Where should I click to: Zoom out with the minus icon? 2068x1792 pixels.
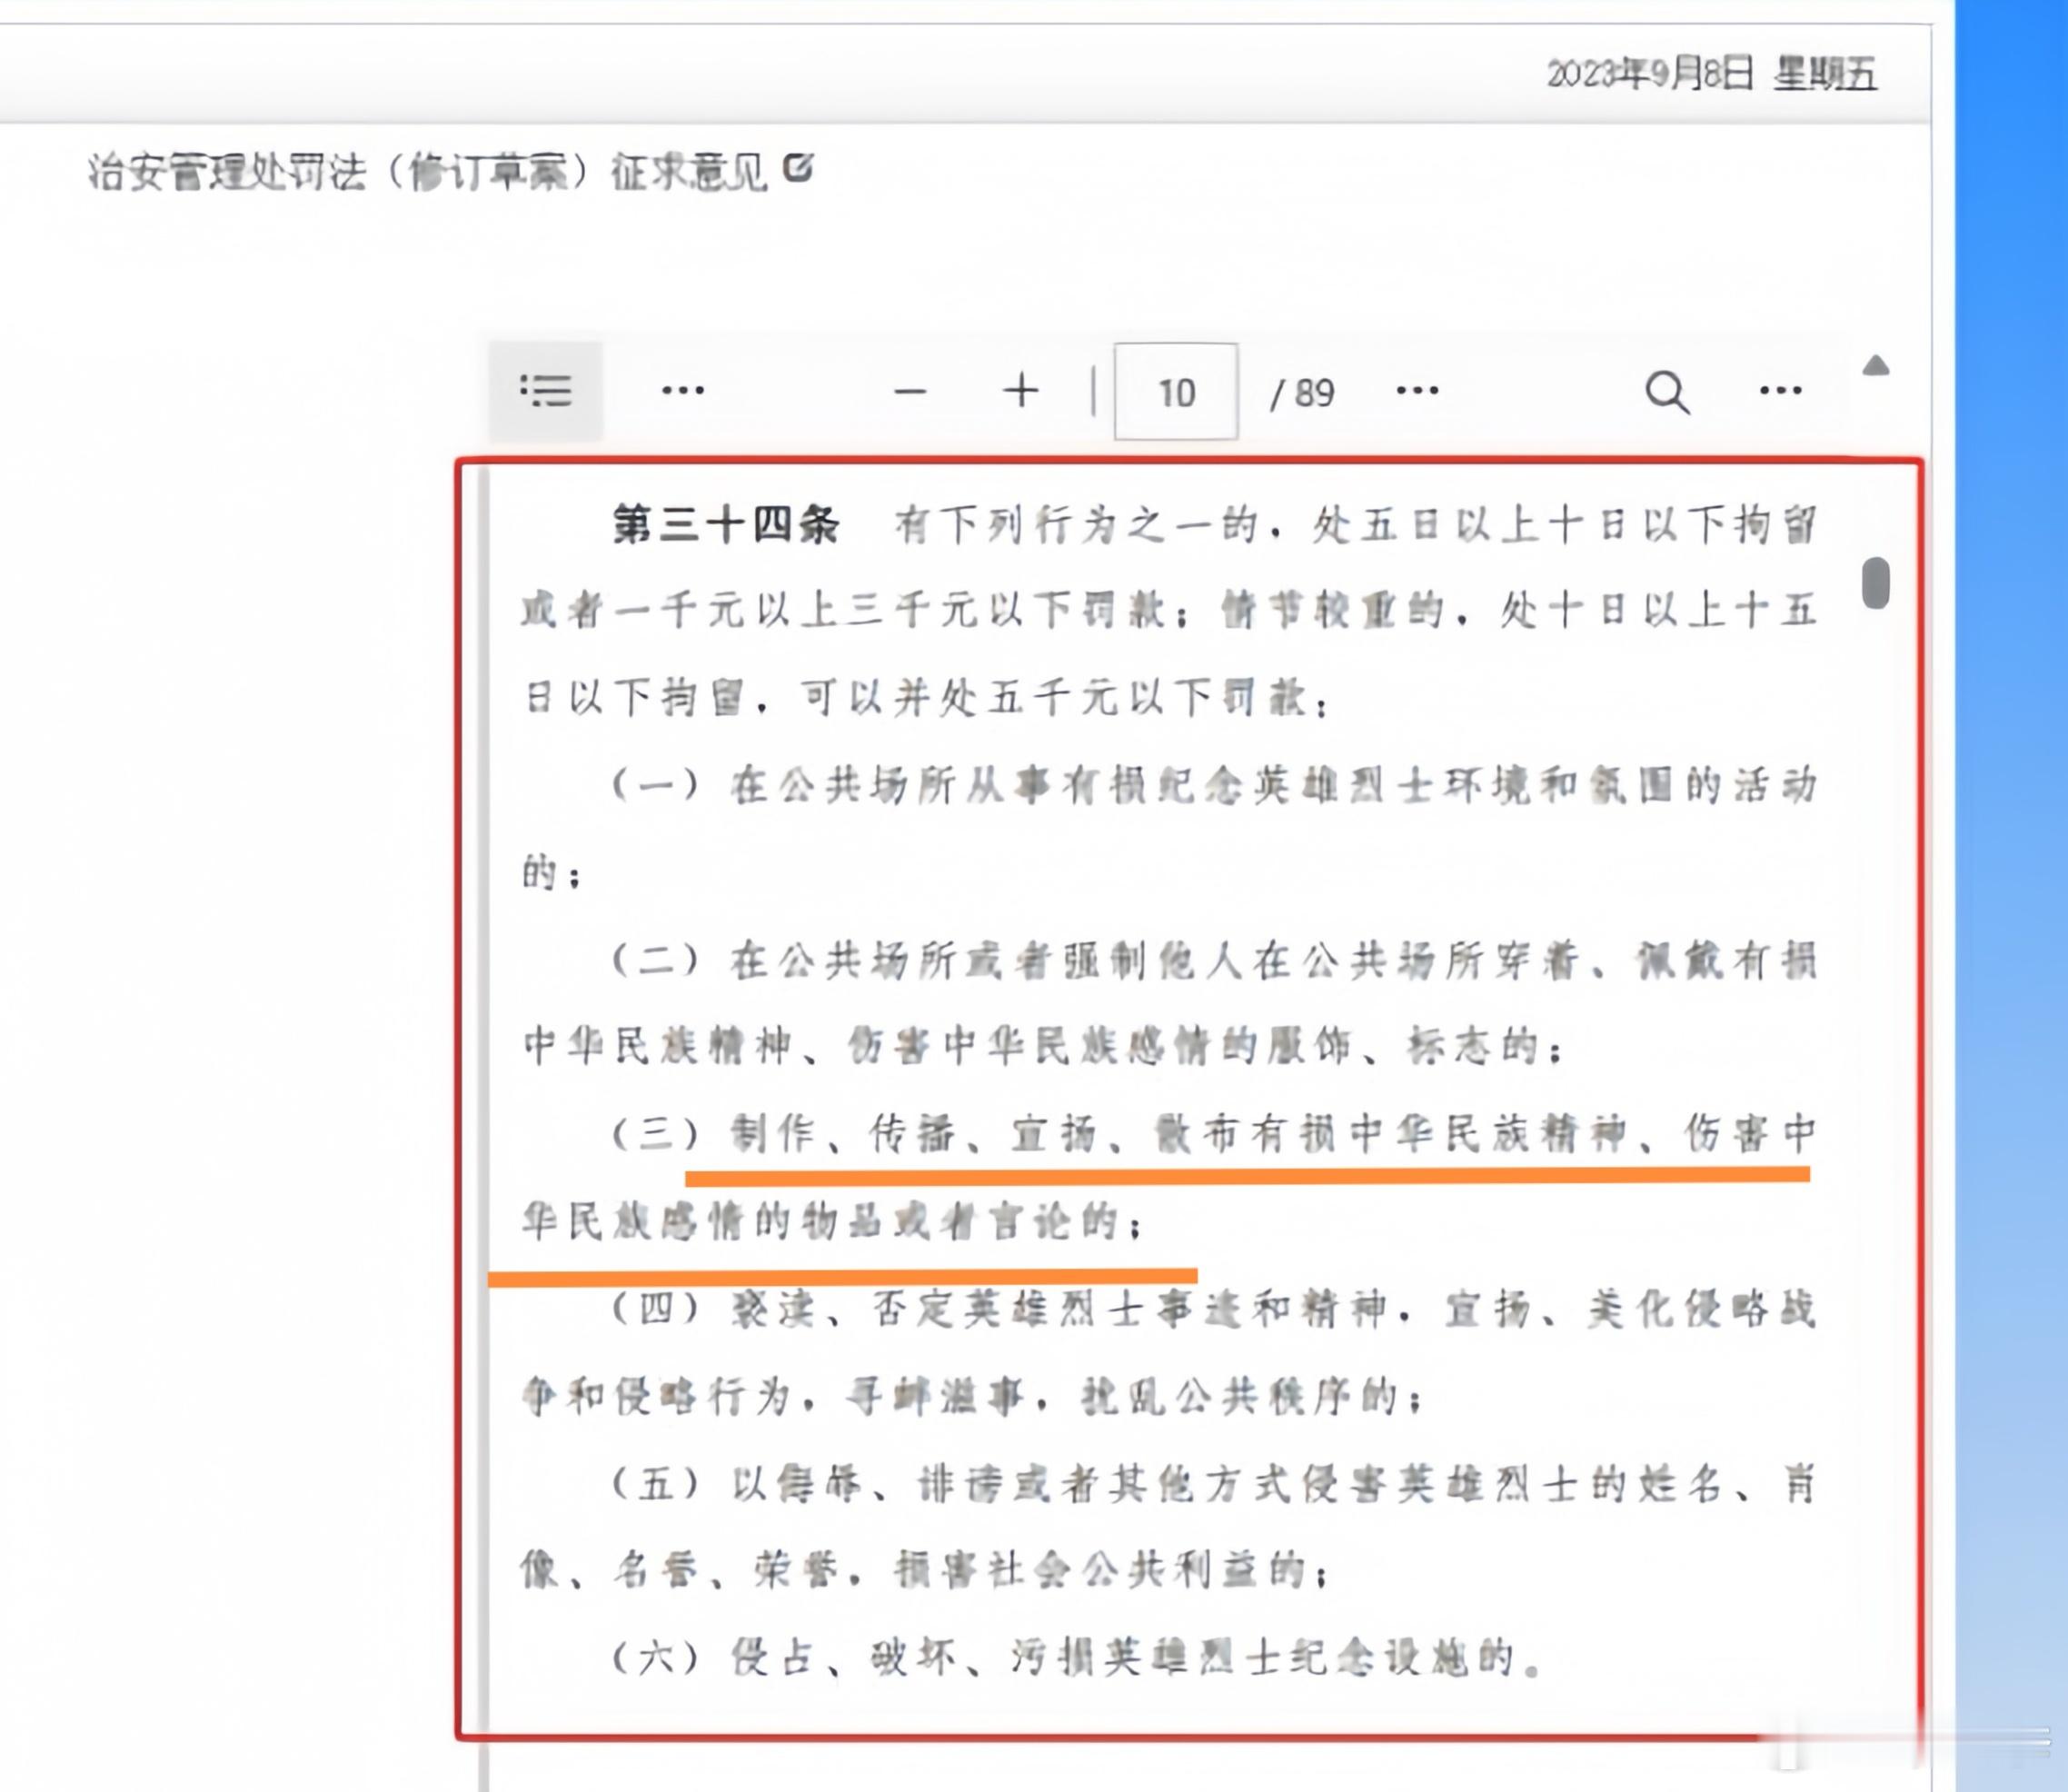click(910, 391)
